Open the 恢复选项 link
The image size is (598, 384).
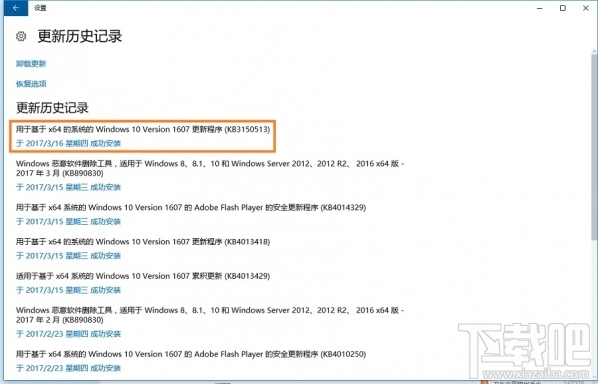[31, 84]
